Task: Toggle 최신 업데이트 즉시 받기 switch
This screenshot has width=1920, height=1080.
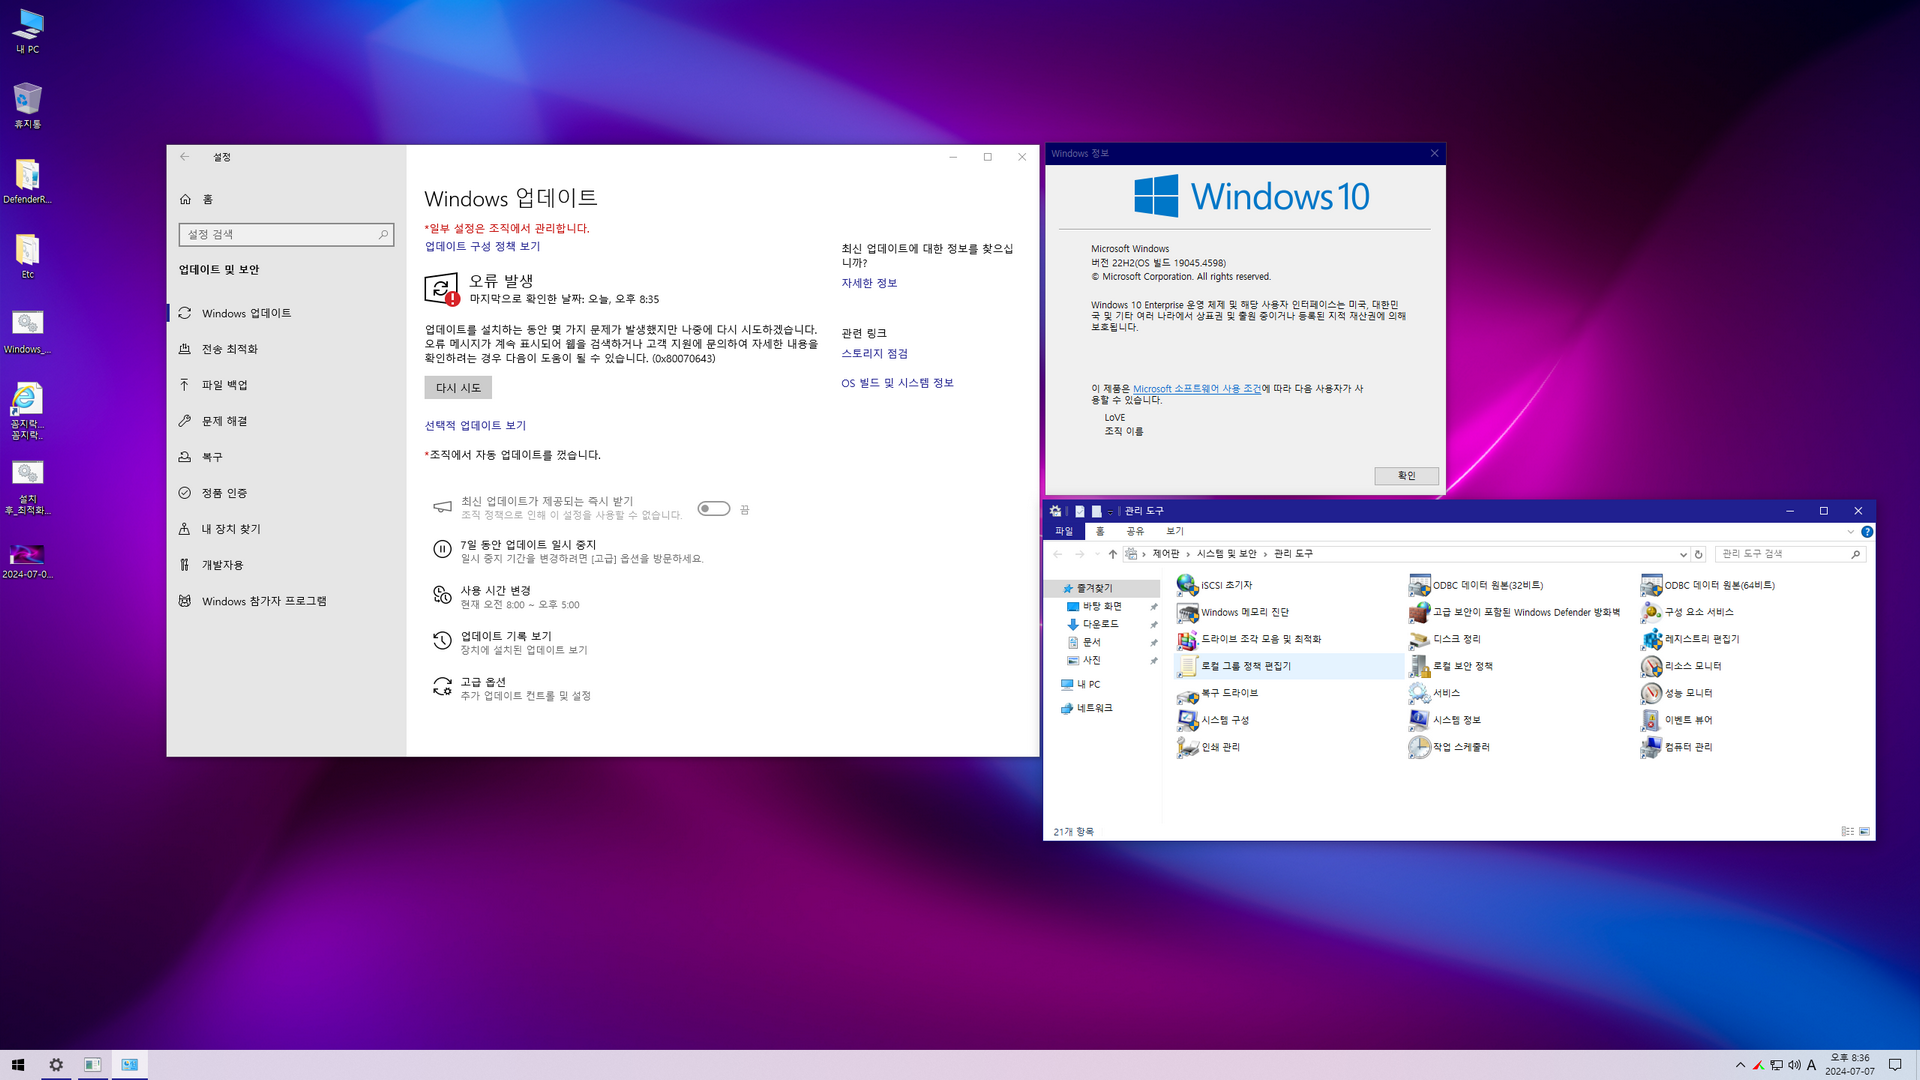Action: (713, 509)
